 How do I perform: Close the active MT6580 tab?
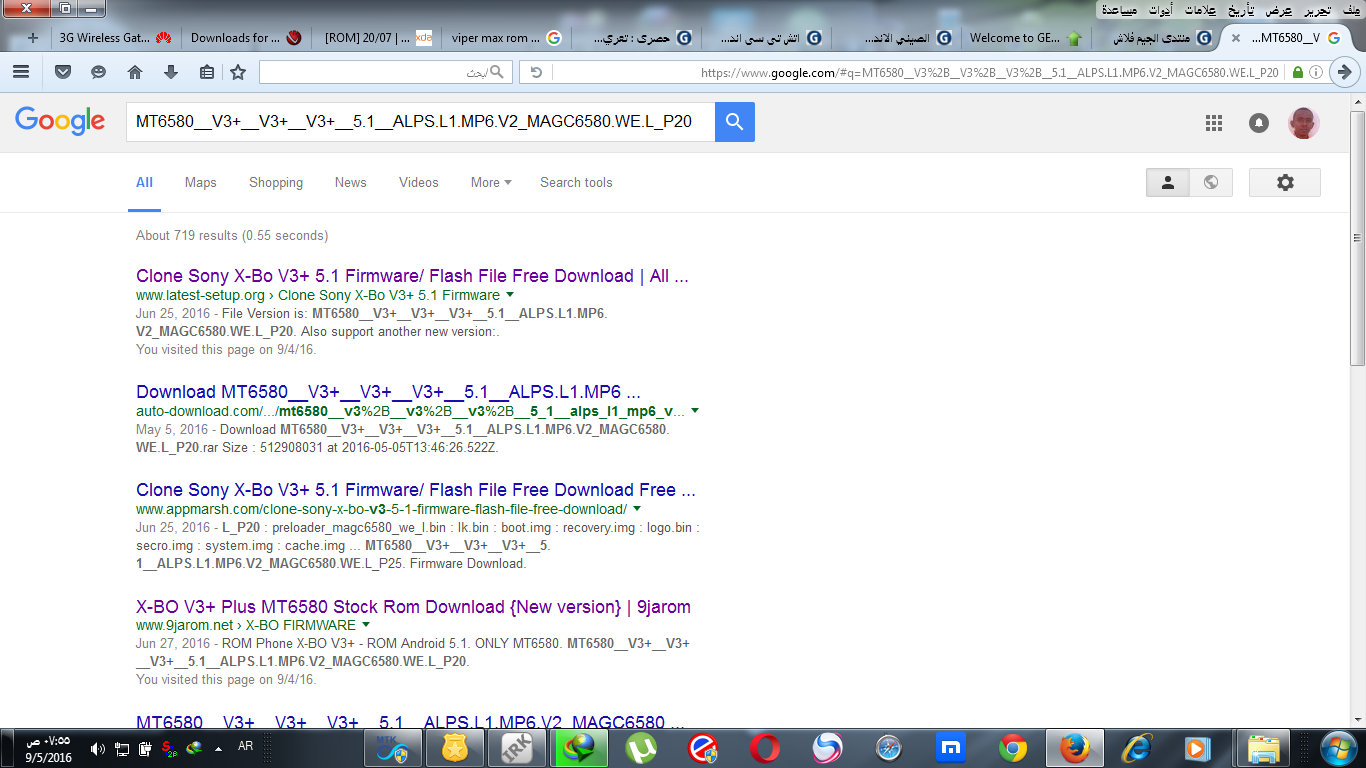click(1236, 38)
